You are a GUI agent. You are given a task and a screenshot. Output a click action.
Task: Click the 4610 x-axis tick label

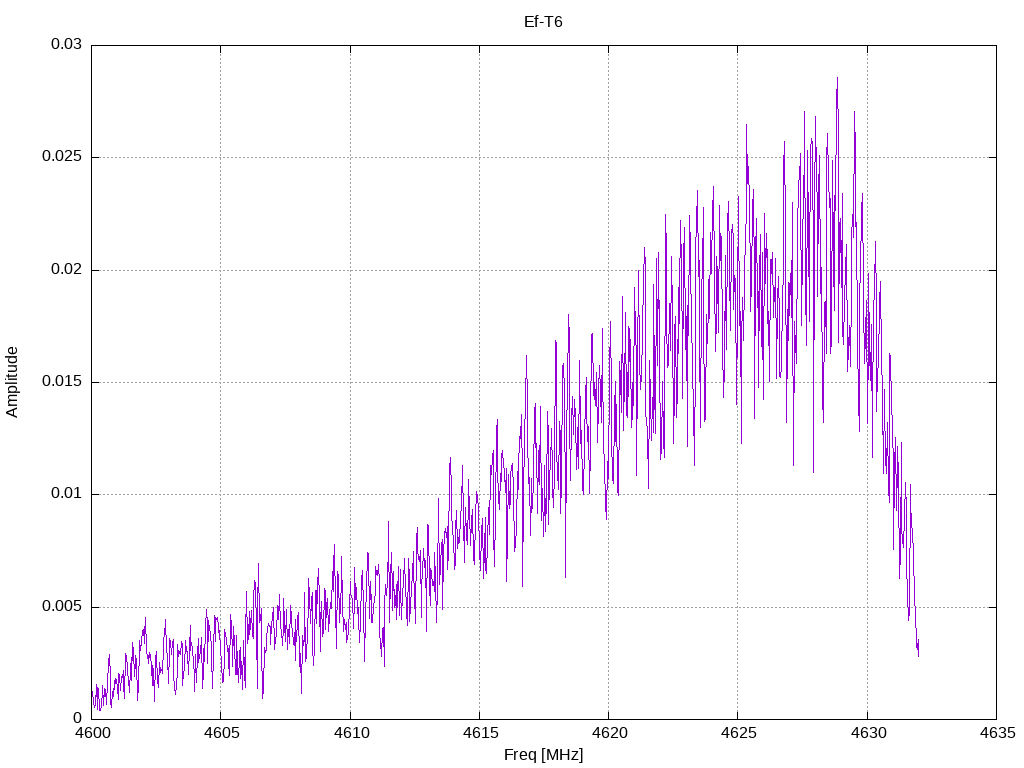[x=351, y=733]
